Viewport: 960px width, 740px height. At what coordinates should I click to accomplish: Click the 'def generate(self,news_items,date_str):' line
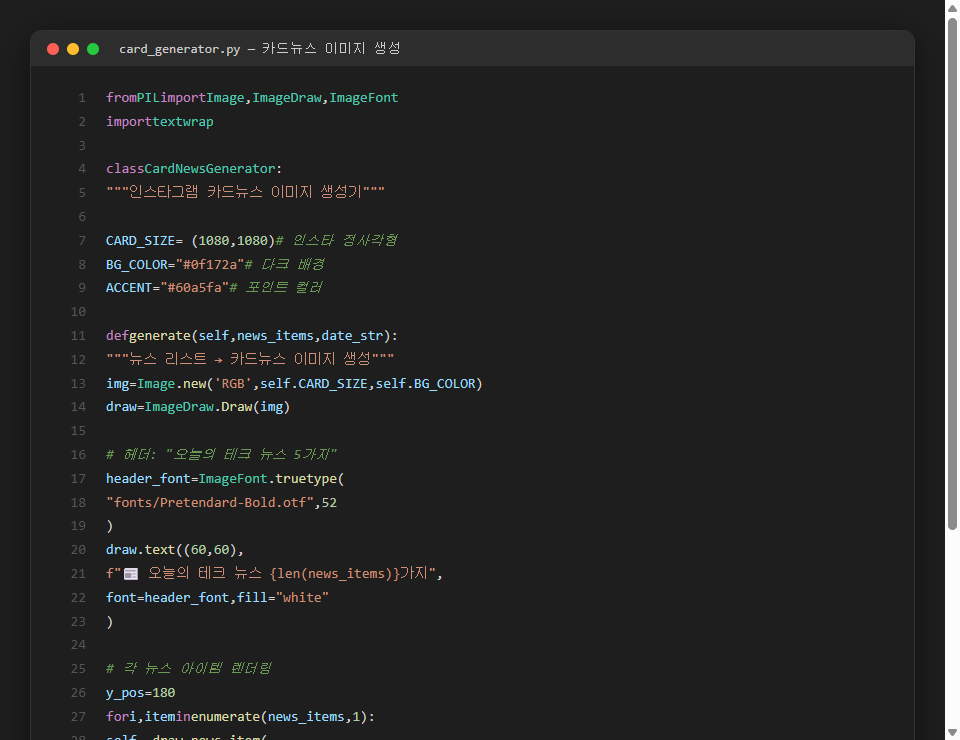pyautogui.click(x=252, y=336)
